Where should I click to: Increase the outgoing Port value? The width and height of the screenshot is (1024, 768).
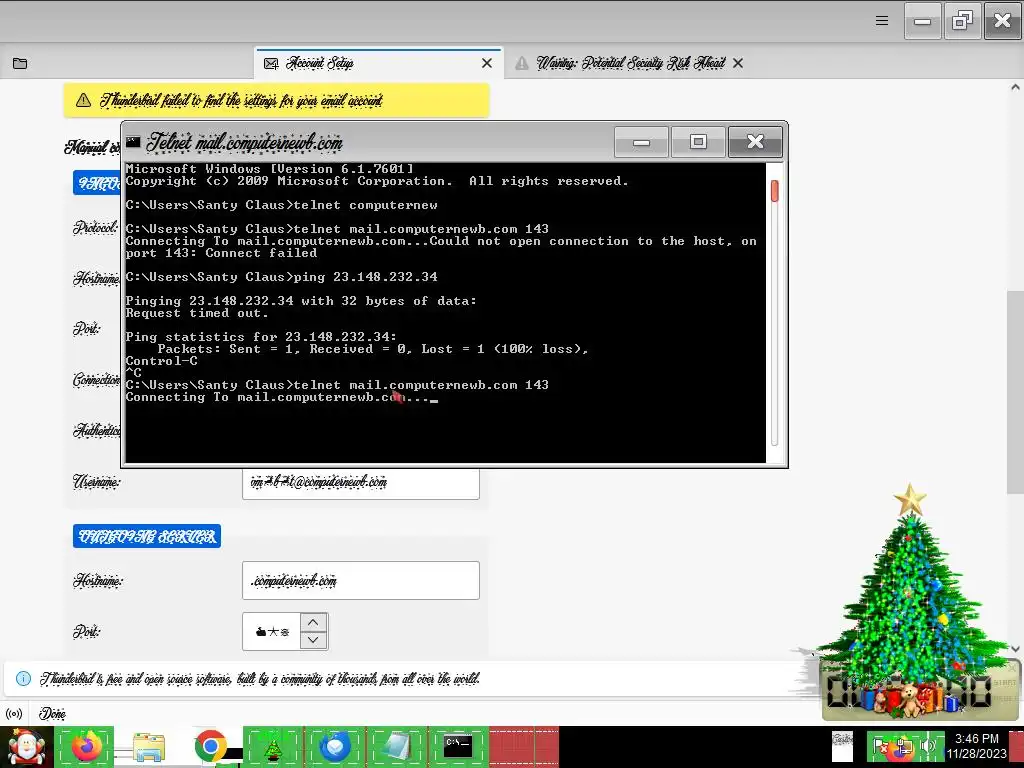(313, 622)
